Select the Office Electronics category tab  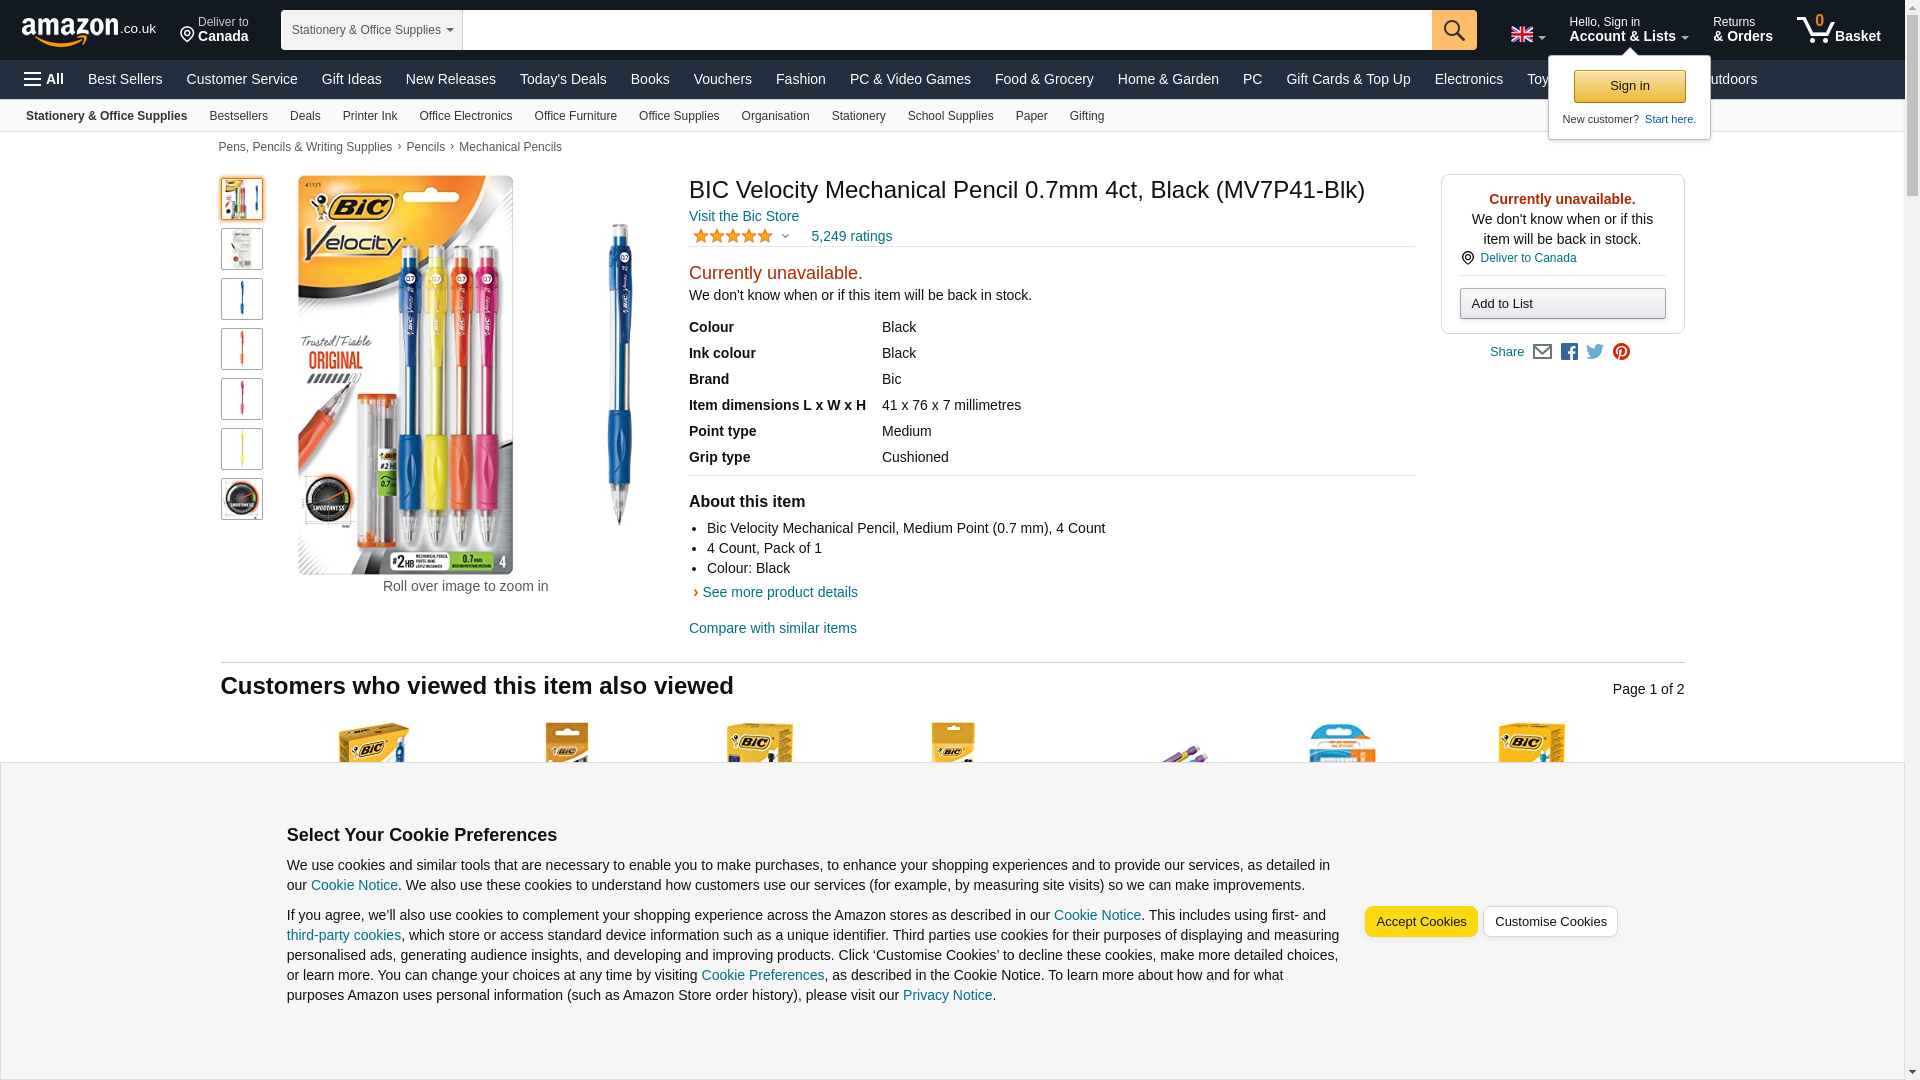coord(465,116)
